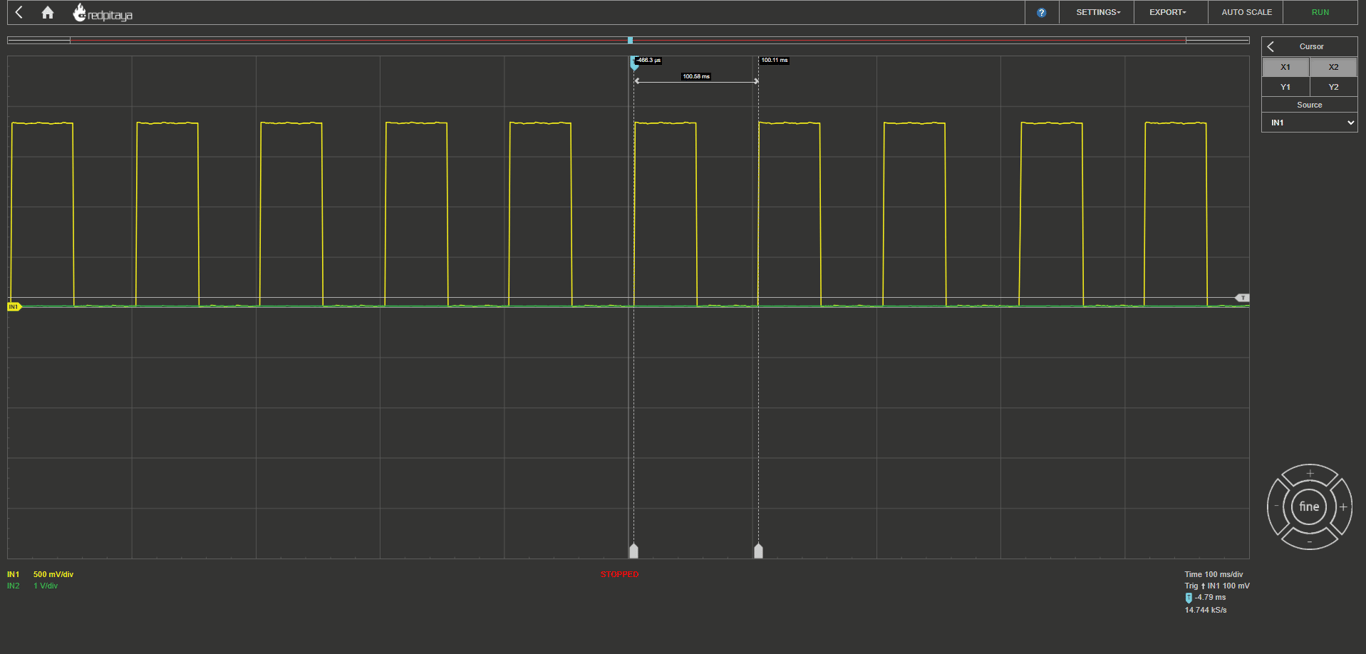Screen dimensions: 1366x654
Task: Select the blue trigger position marker atop graph
Action: tap(633, 63)
